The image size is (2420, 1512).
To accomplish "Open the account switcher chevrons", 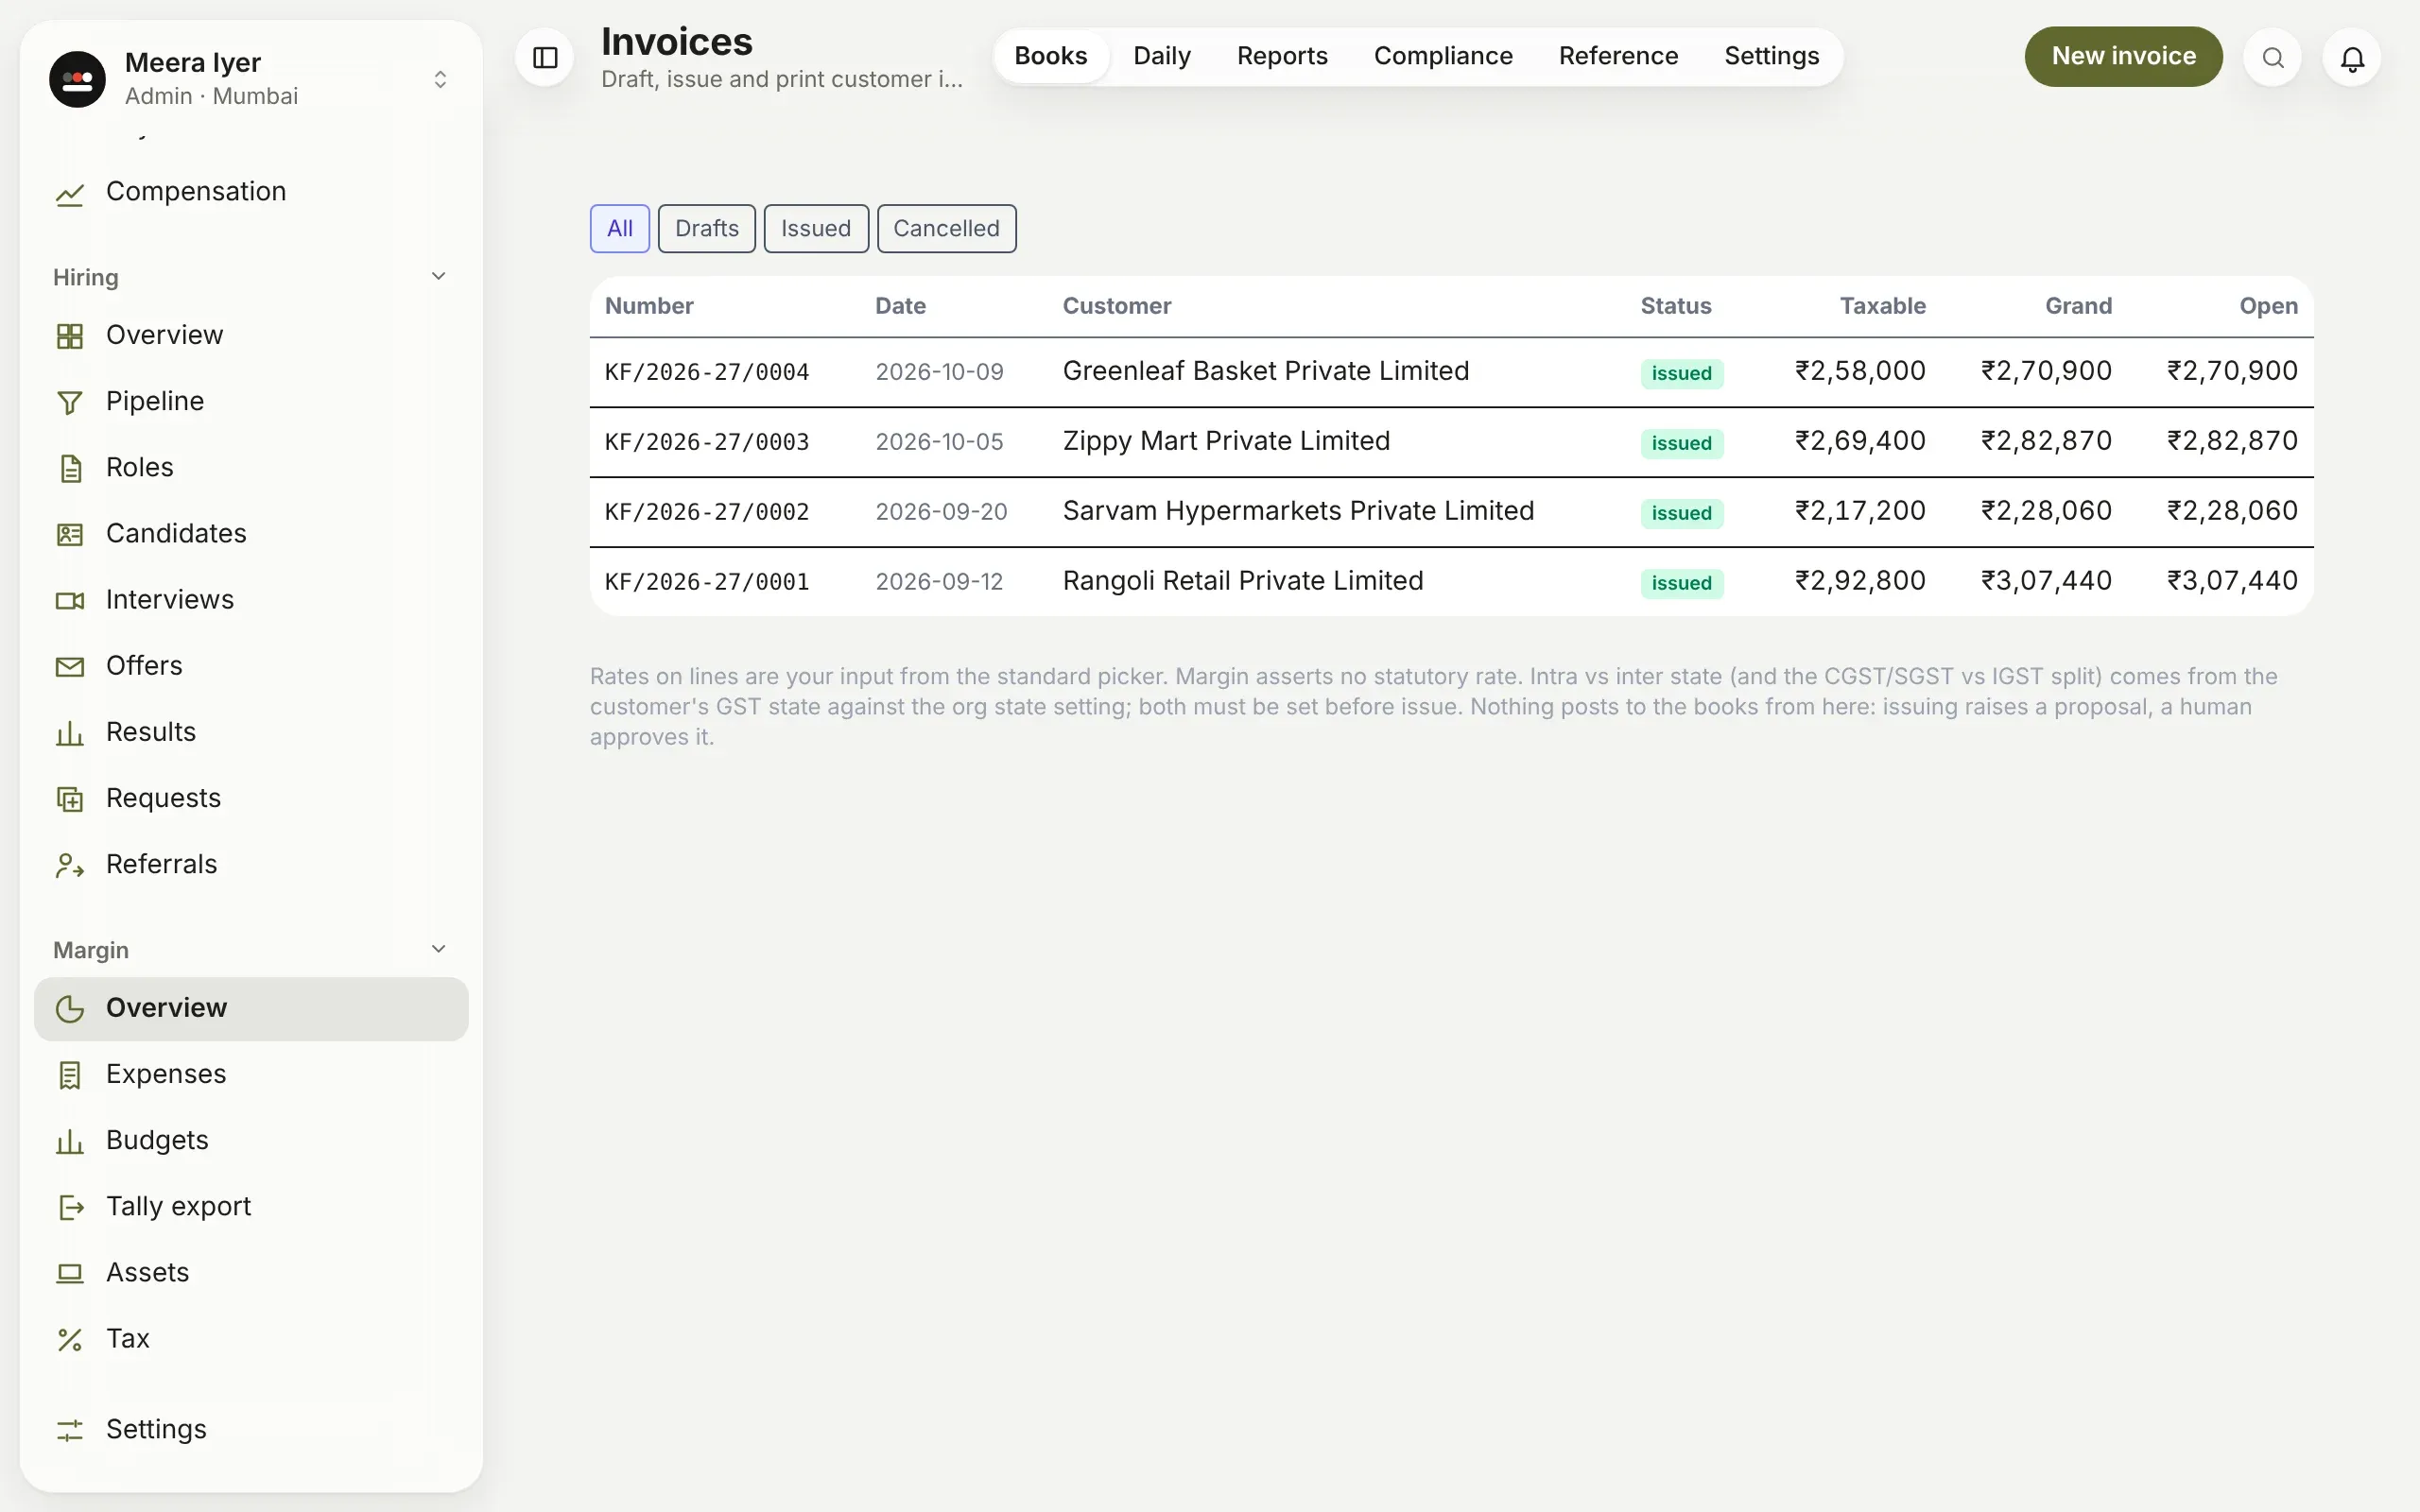I will click(440, 79).
